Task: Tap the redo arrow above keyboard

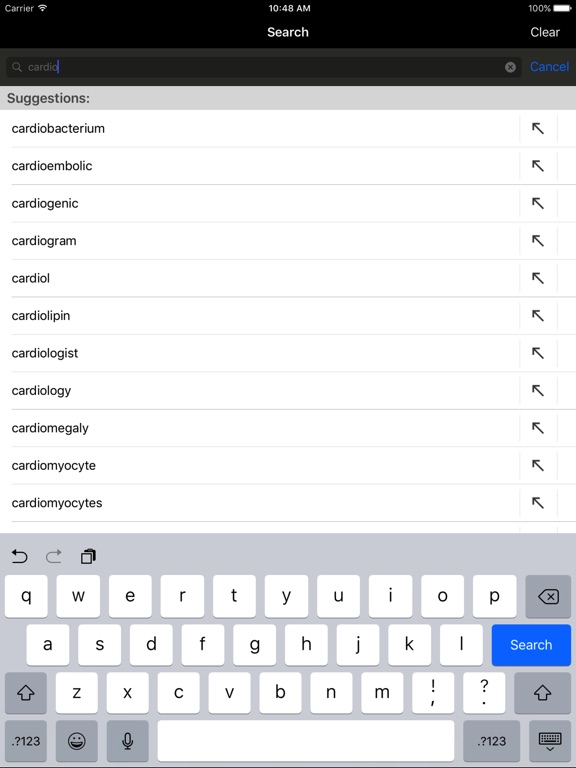Action: pyautogui.click(x=53, y=556)
